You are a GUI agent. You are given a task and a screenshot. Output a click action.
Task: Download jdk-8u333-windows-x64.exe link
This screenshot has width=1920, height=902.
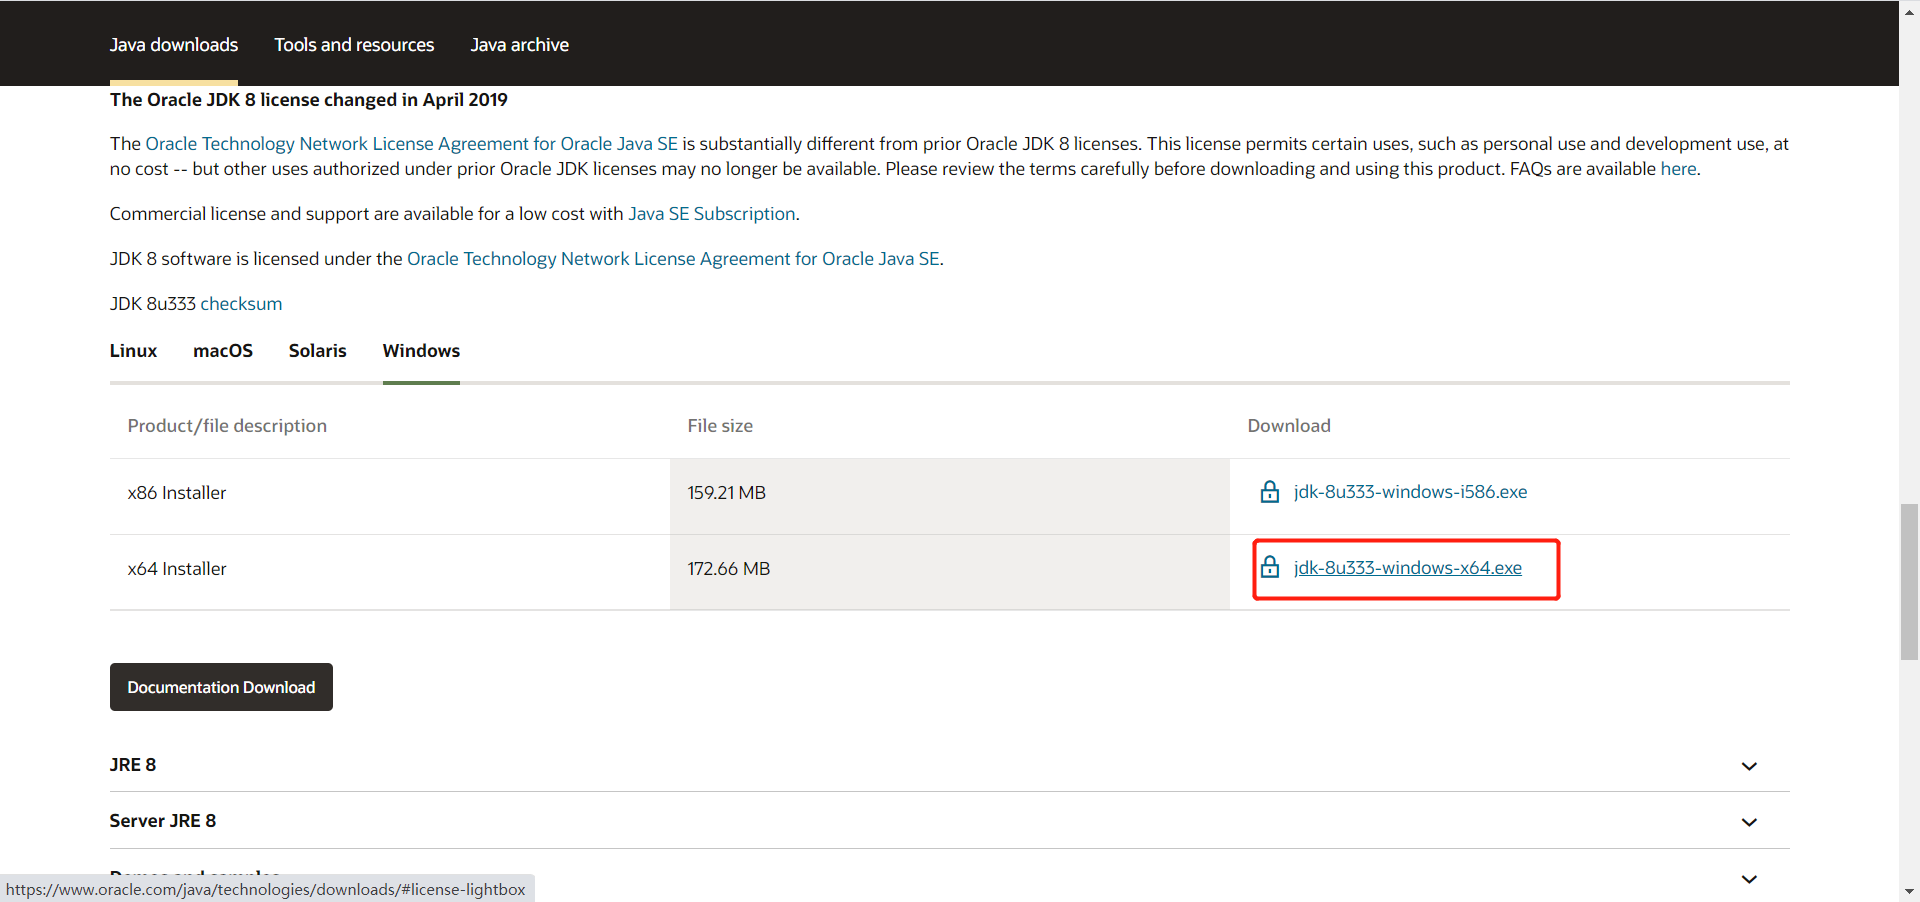(x=1407, y=568)
